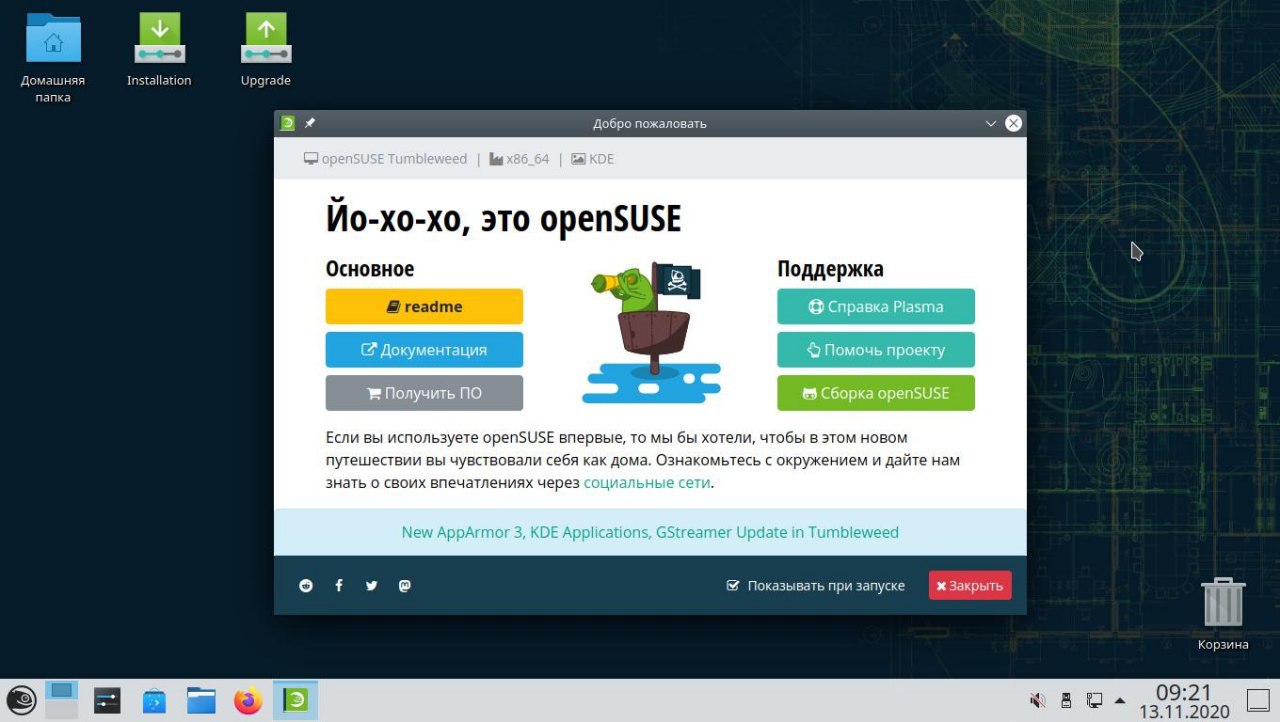Click the virtual desktop pager in taskbar
Image resolution: width=1280 pixels, height=722 pixels.
pos(62,700)
